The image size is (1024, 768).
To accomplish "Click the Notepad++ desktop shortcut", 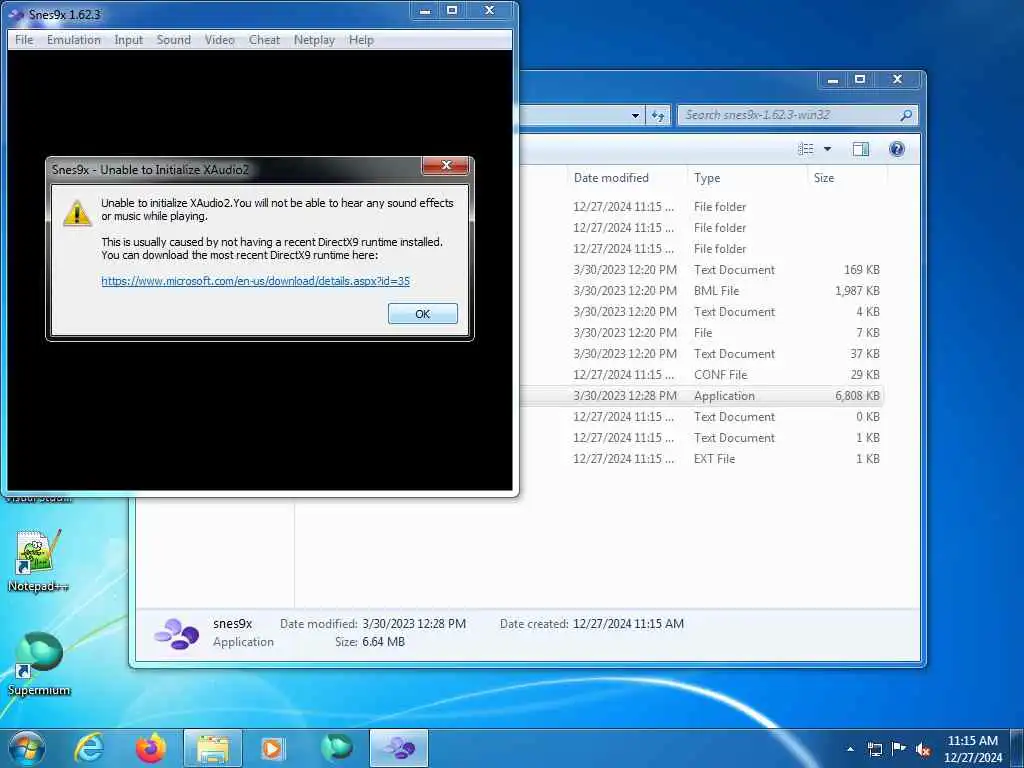I will click(x=38, y=561).
